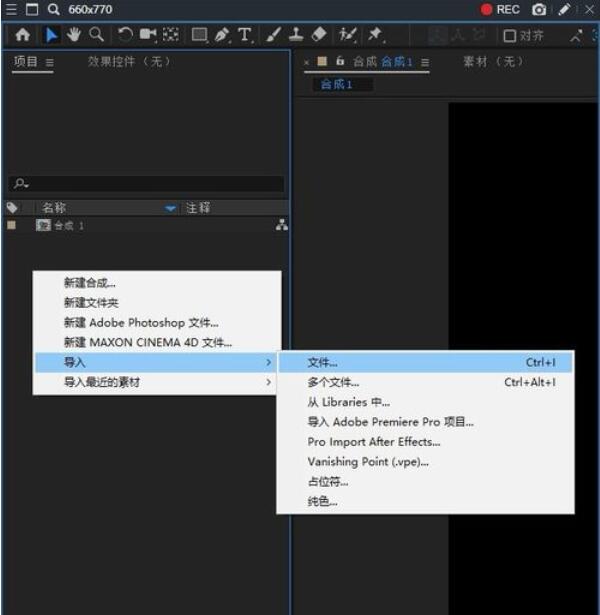The image size is (600, 615).
Task: Click the flowchart icon in the 合成 1 row
Action: [282, 225]
